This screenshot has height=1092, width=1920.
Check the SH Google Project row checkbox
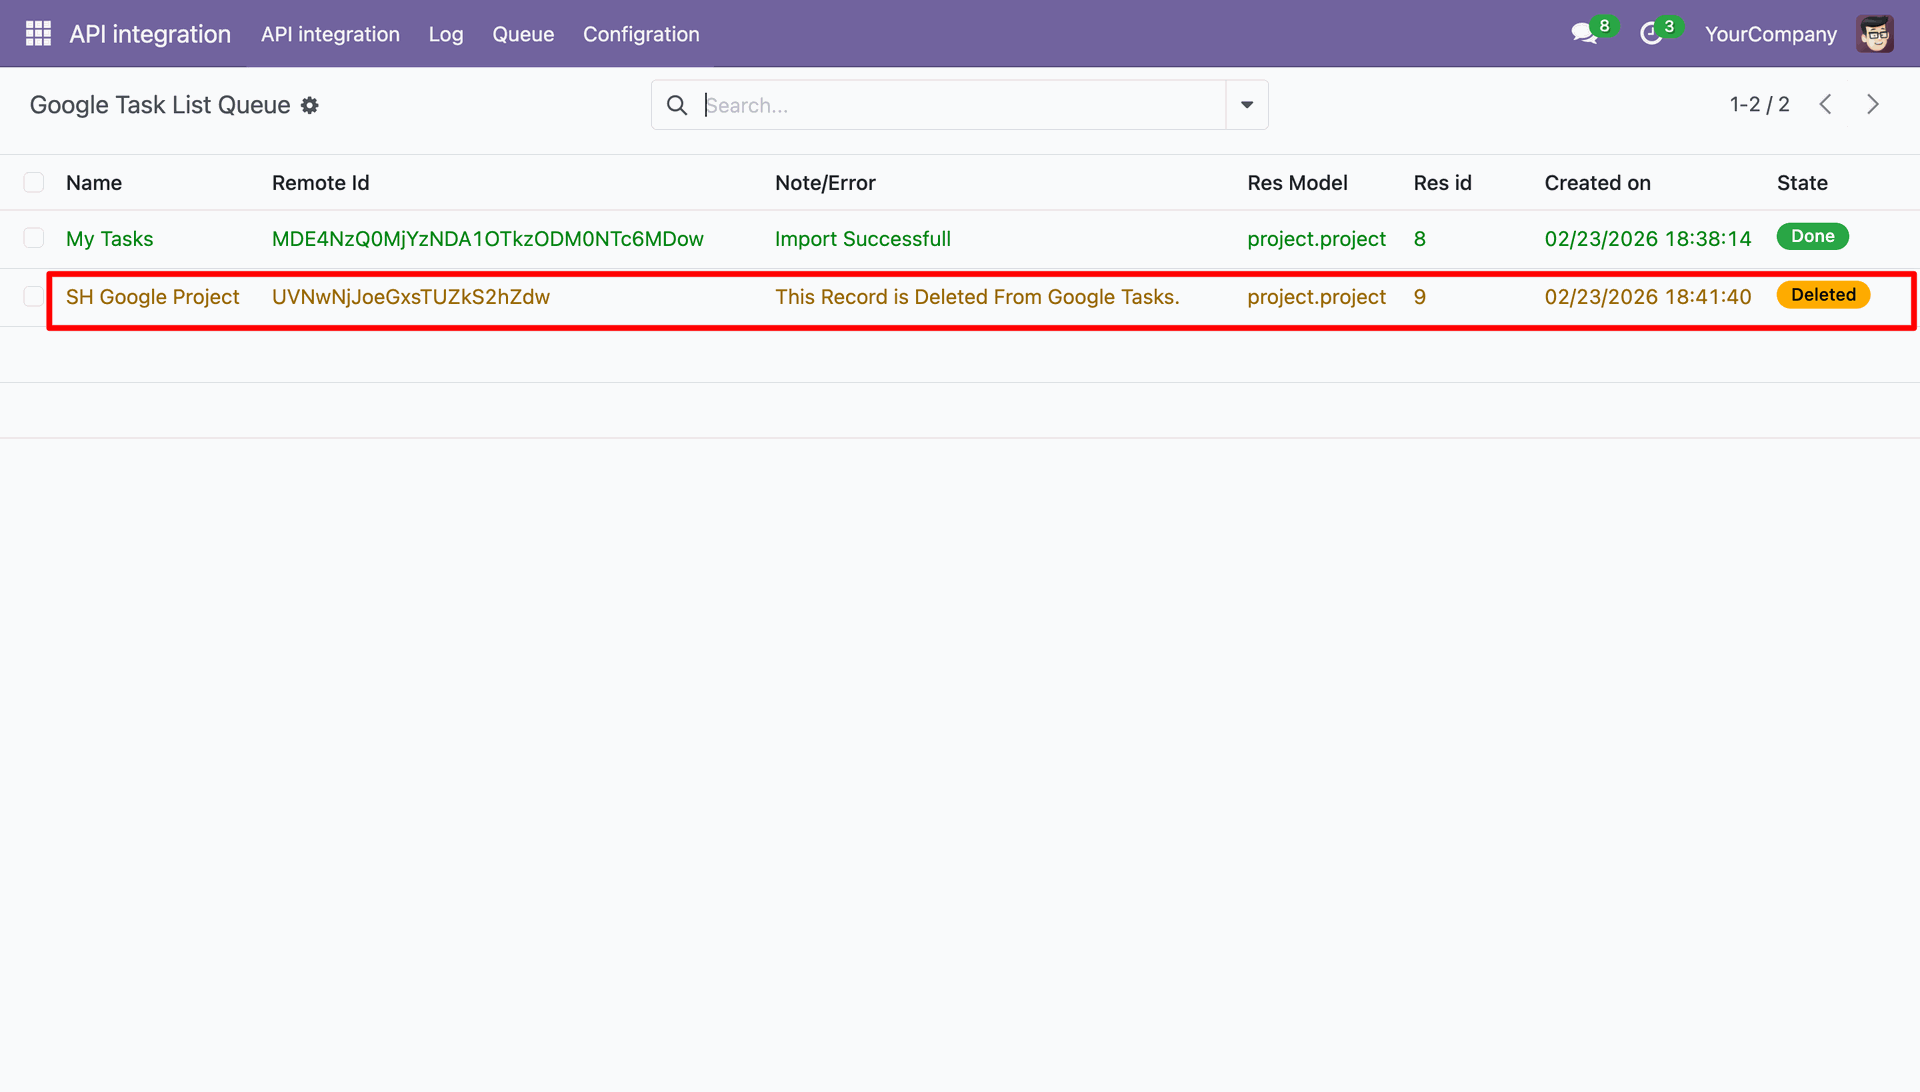pyautogui.click(x=34, y=297)
